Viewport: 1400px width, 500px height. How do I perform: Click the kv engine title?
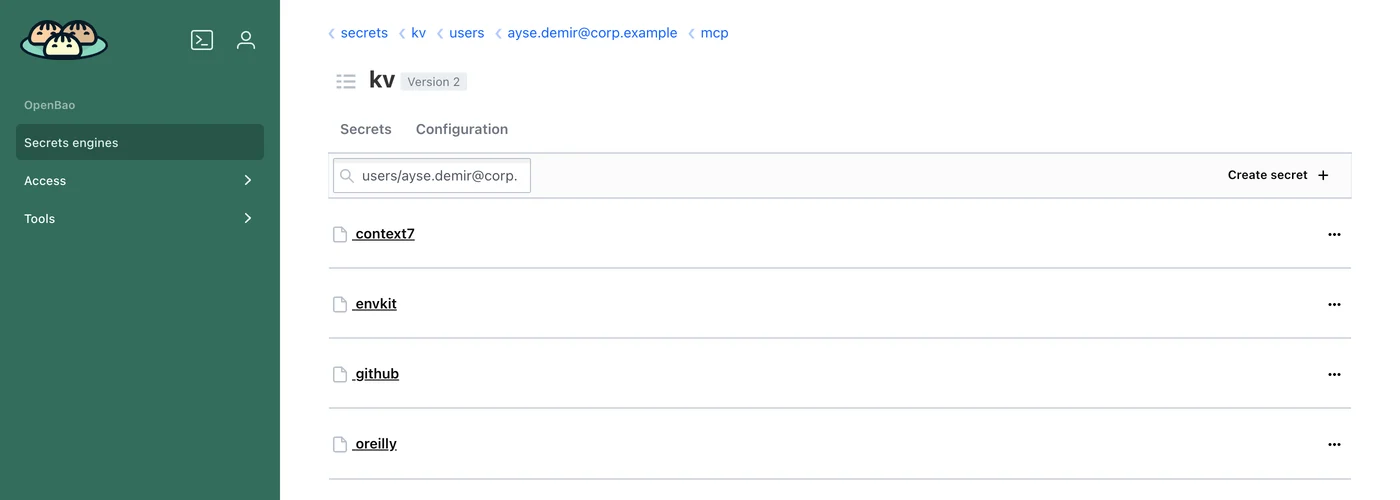tap(382, 80)
